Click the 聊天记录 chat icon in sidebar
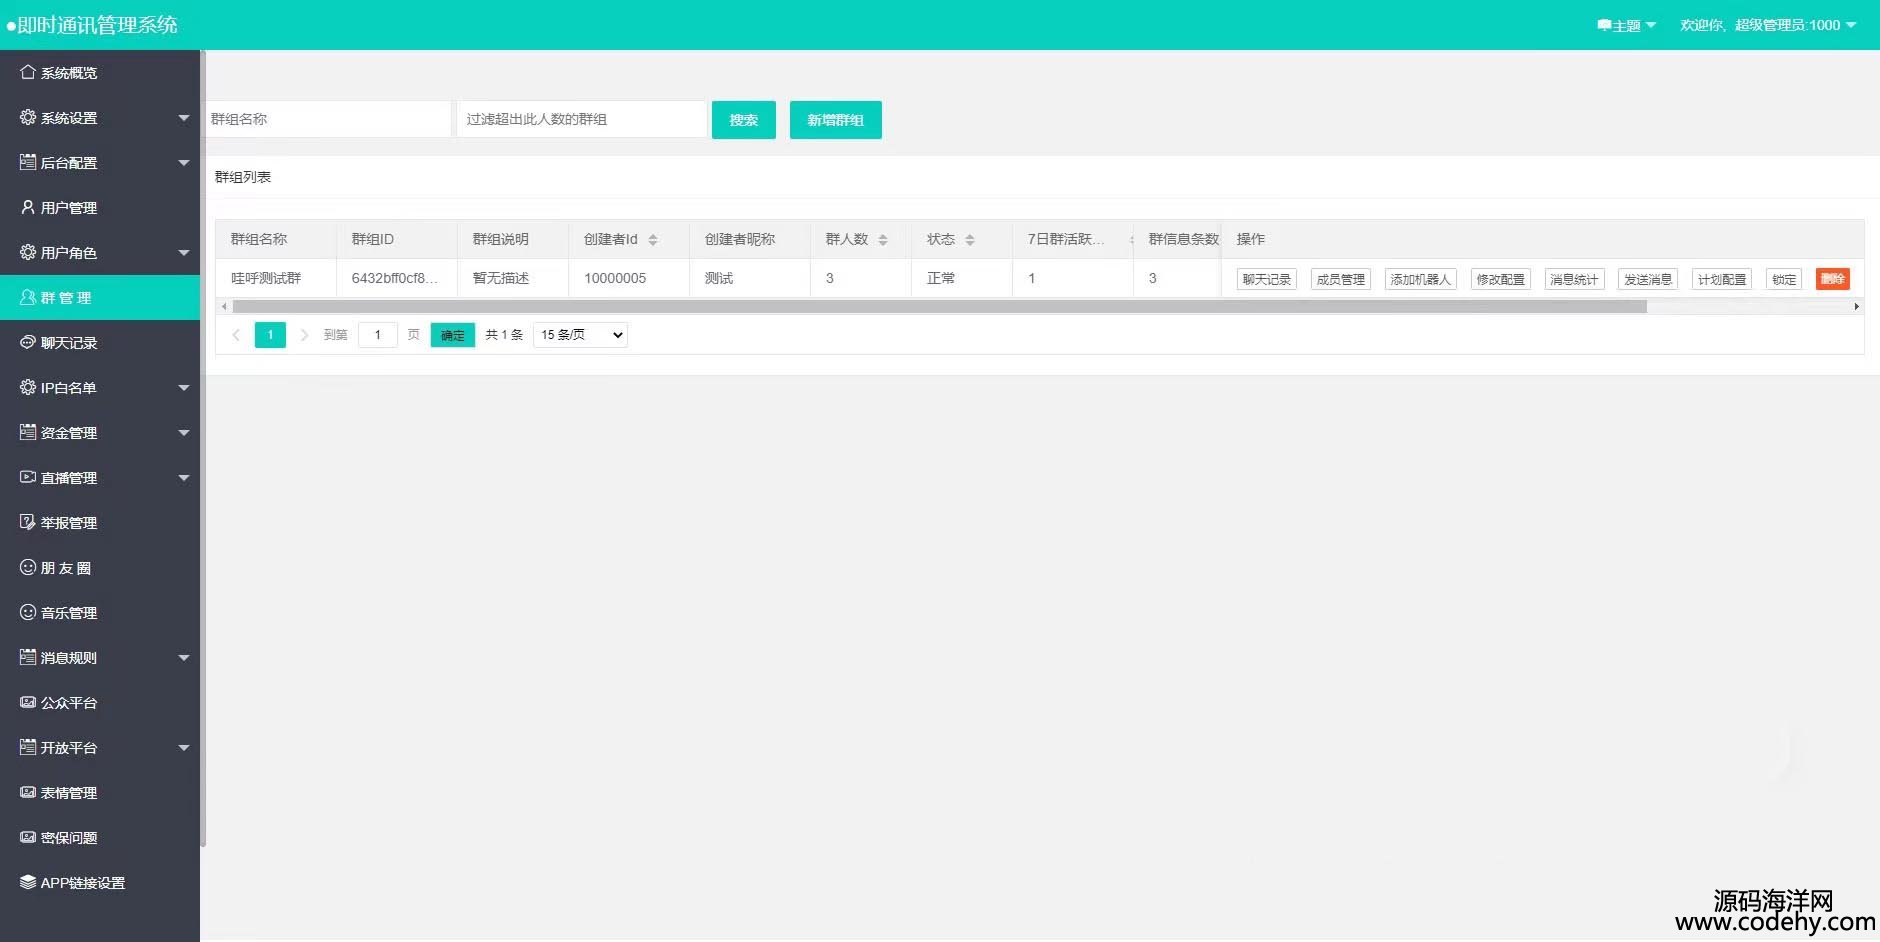The height and width of the screenshot is (942, 1880). 28,342
